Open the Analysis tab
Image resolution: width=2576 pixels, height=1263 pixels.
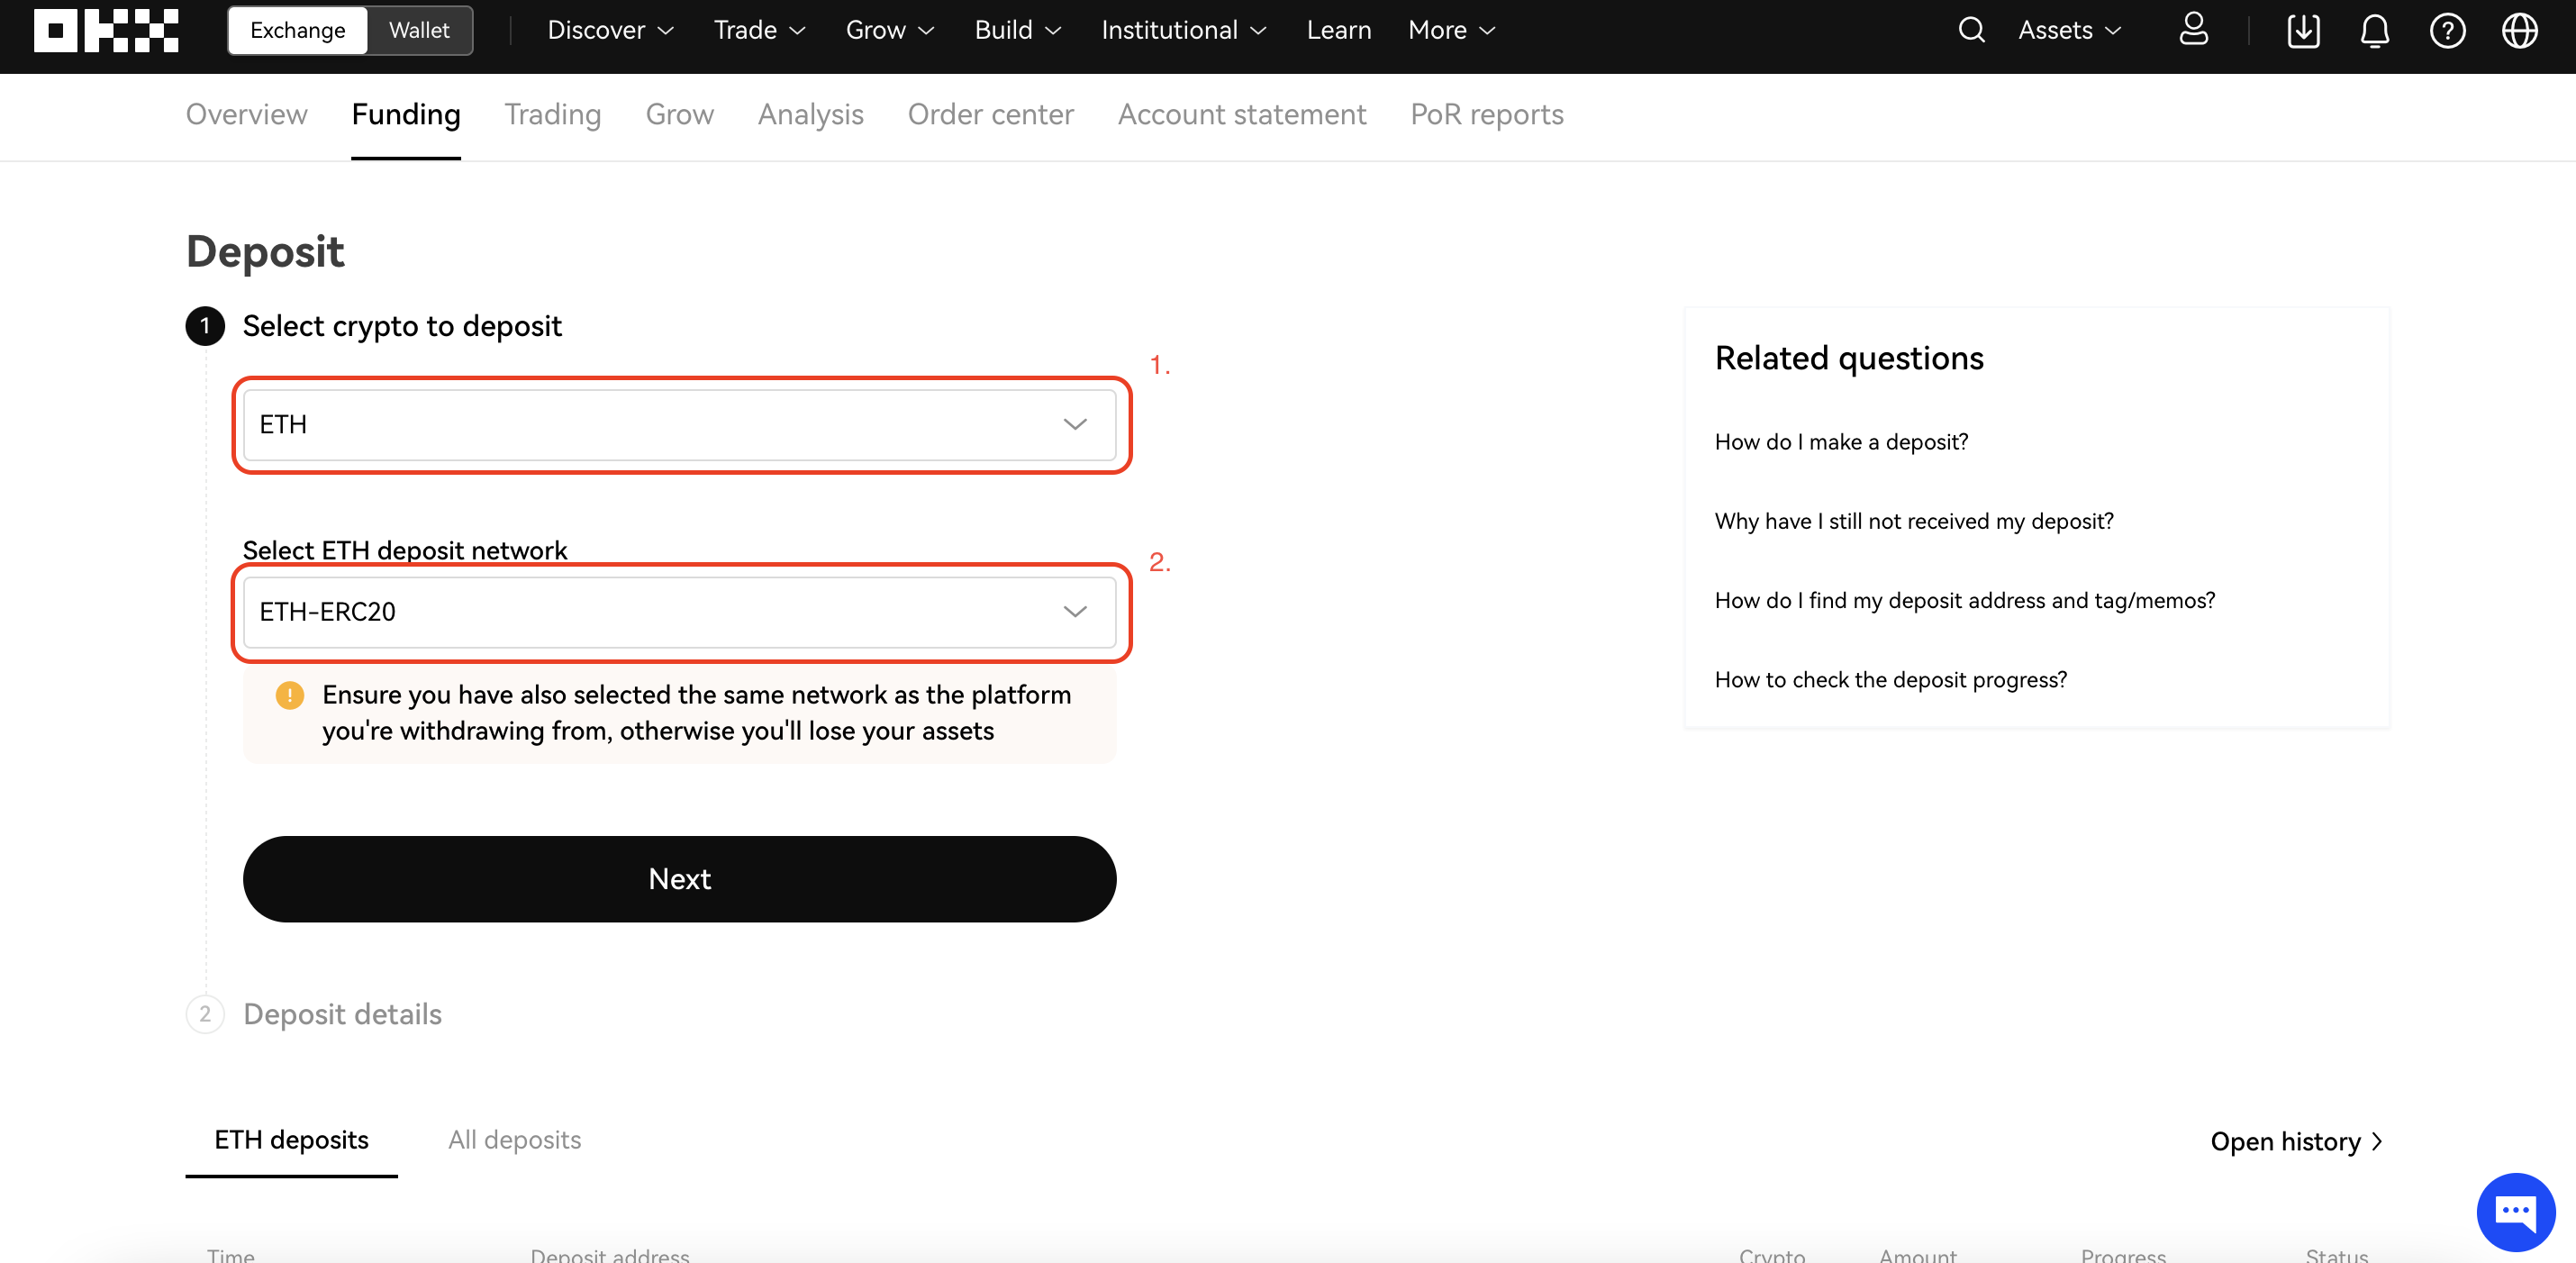click(810, 114)
